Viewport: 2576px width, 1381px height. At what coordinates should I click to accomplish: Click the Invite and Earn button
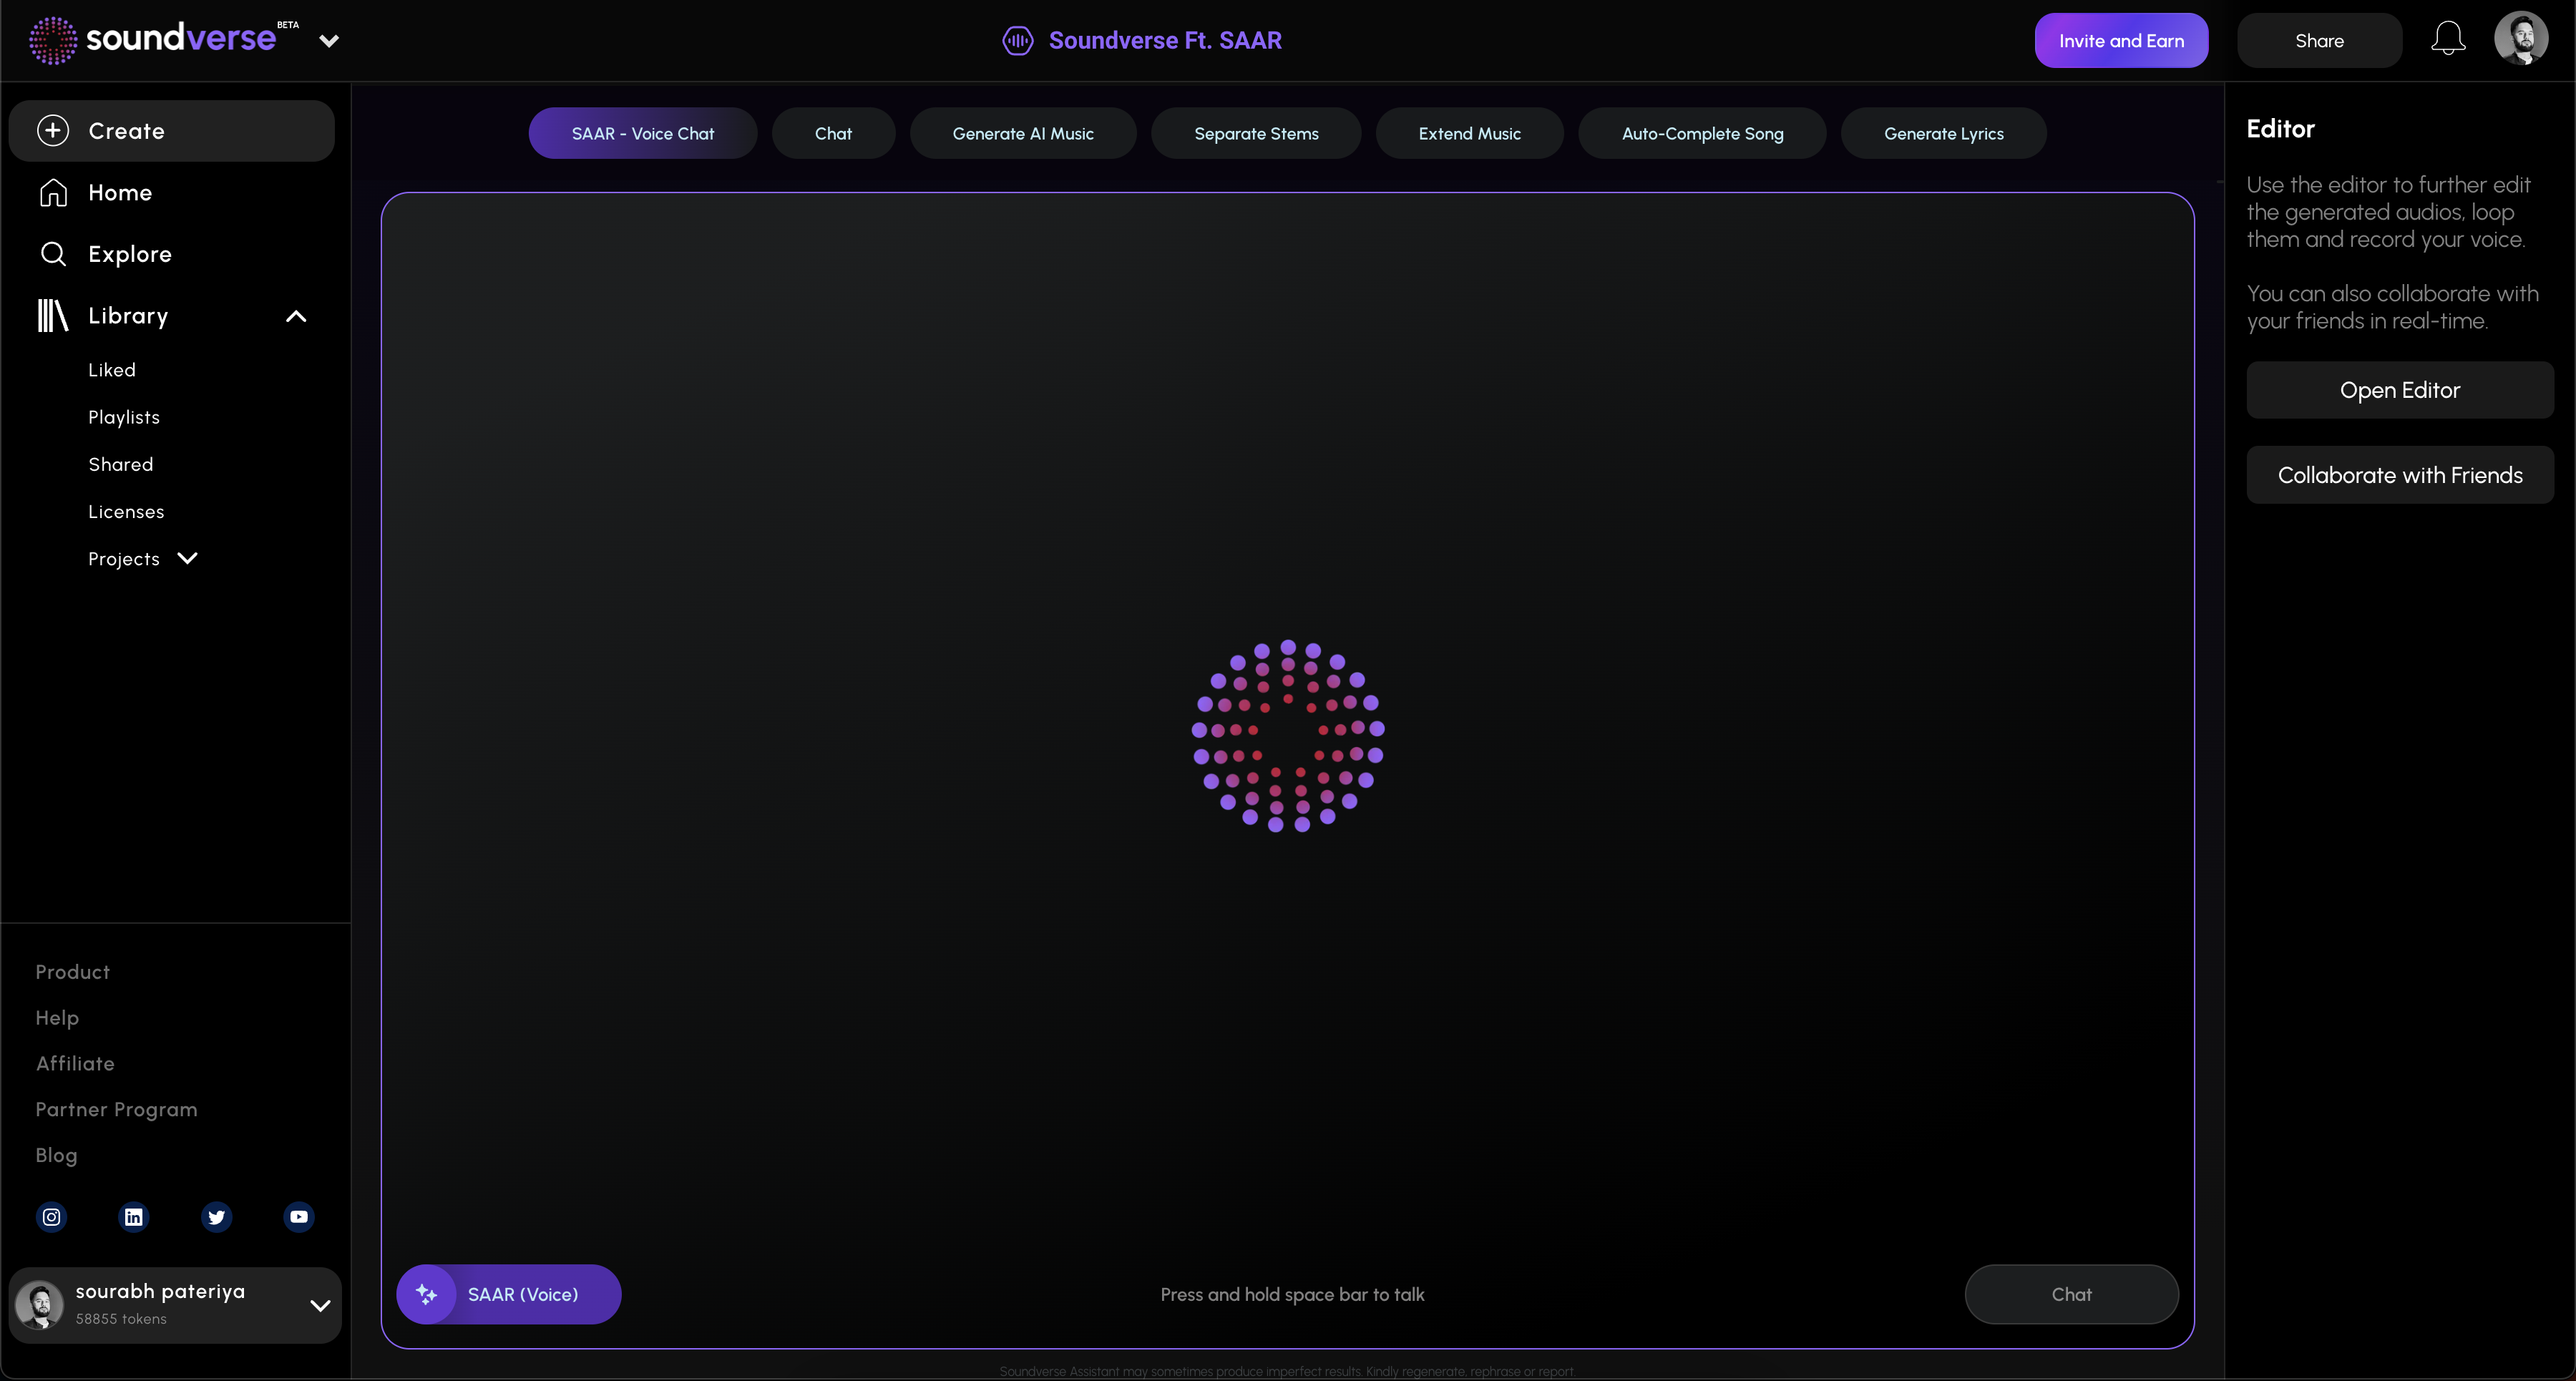pos(2121,40)
